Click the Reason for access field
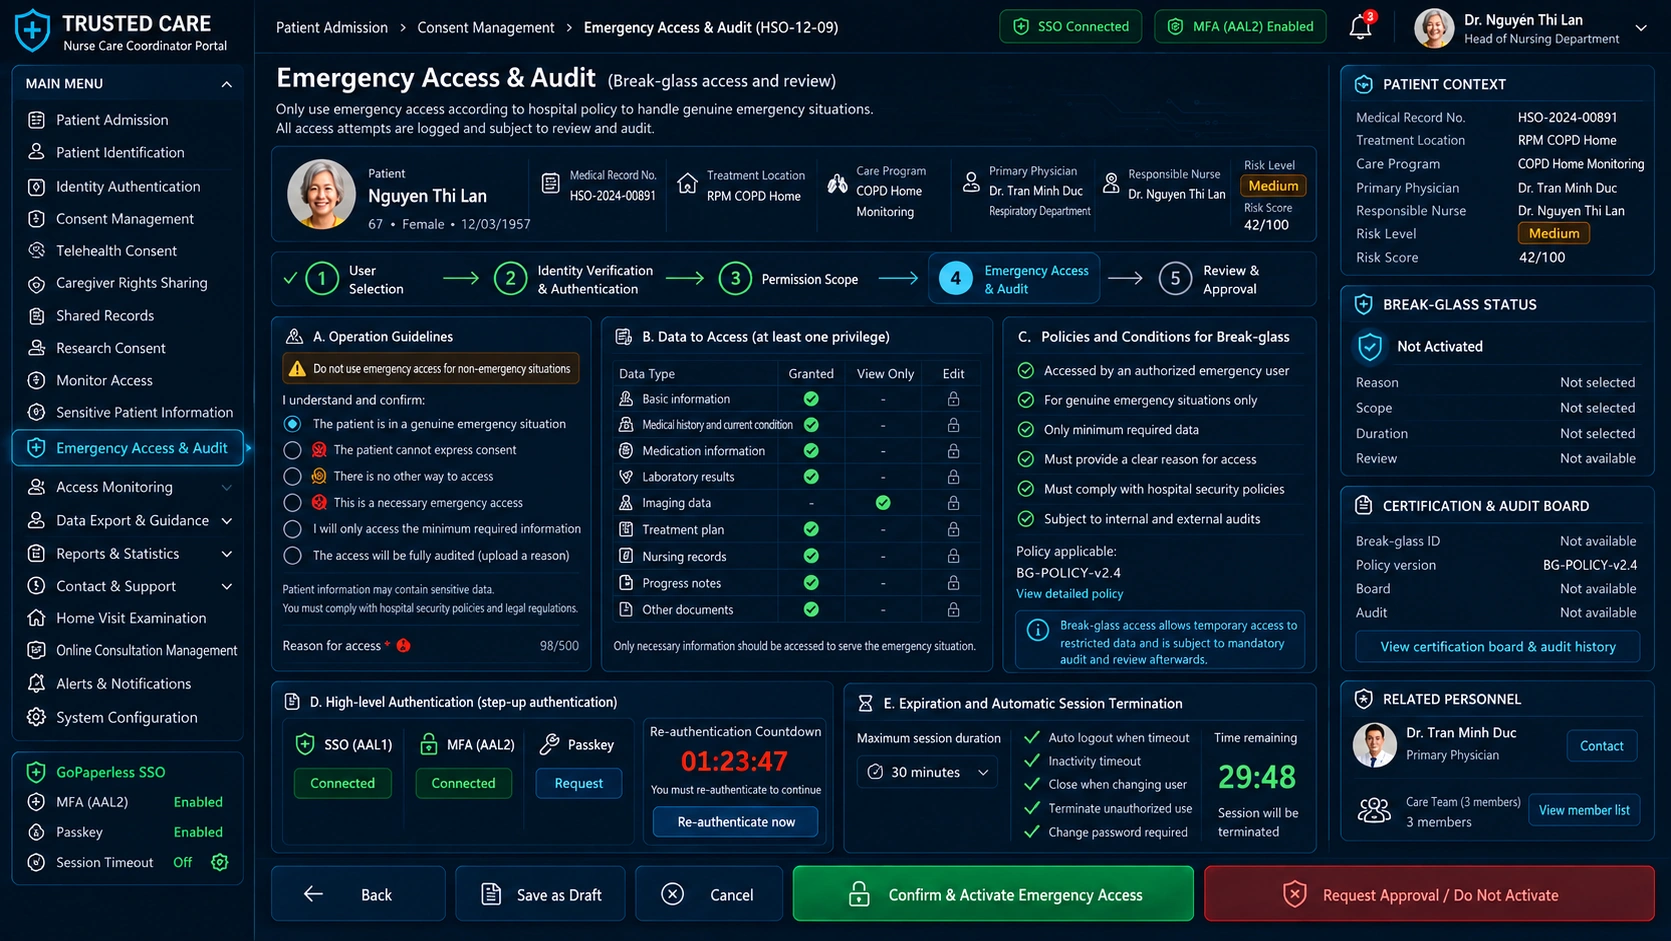This screenshot has height=941, width=1671. tap(430, 646)
